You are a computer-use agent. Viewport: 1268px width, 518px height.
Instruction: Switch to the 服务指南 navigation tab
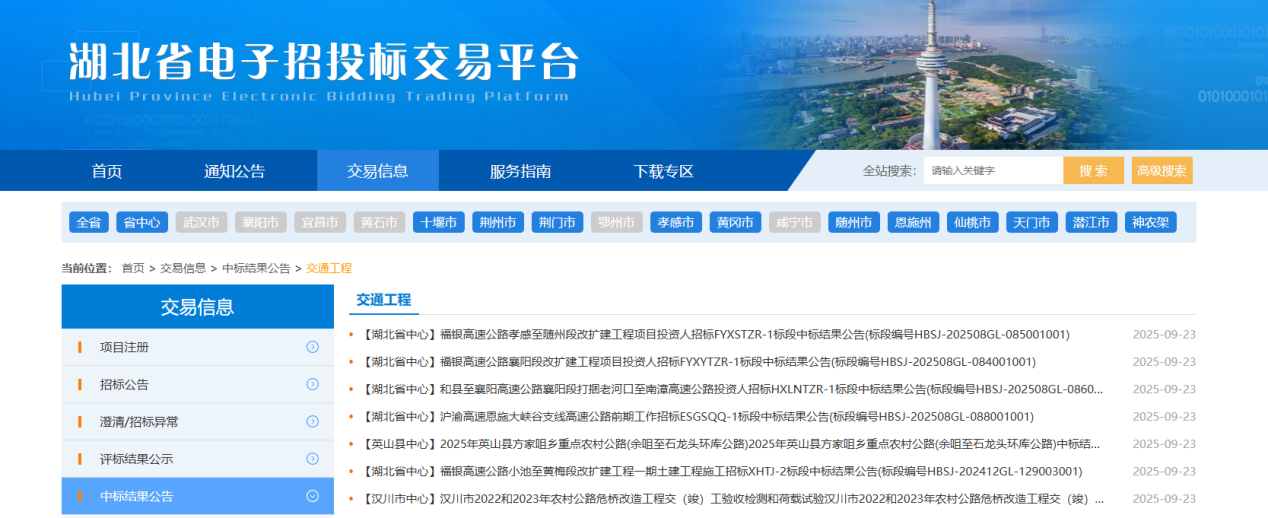[x=520, y=171]
